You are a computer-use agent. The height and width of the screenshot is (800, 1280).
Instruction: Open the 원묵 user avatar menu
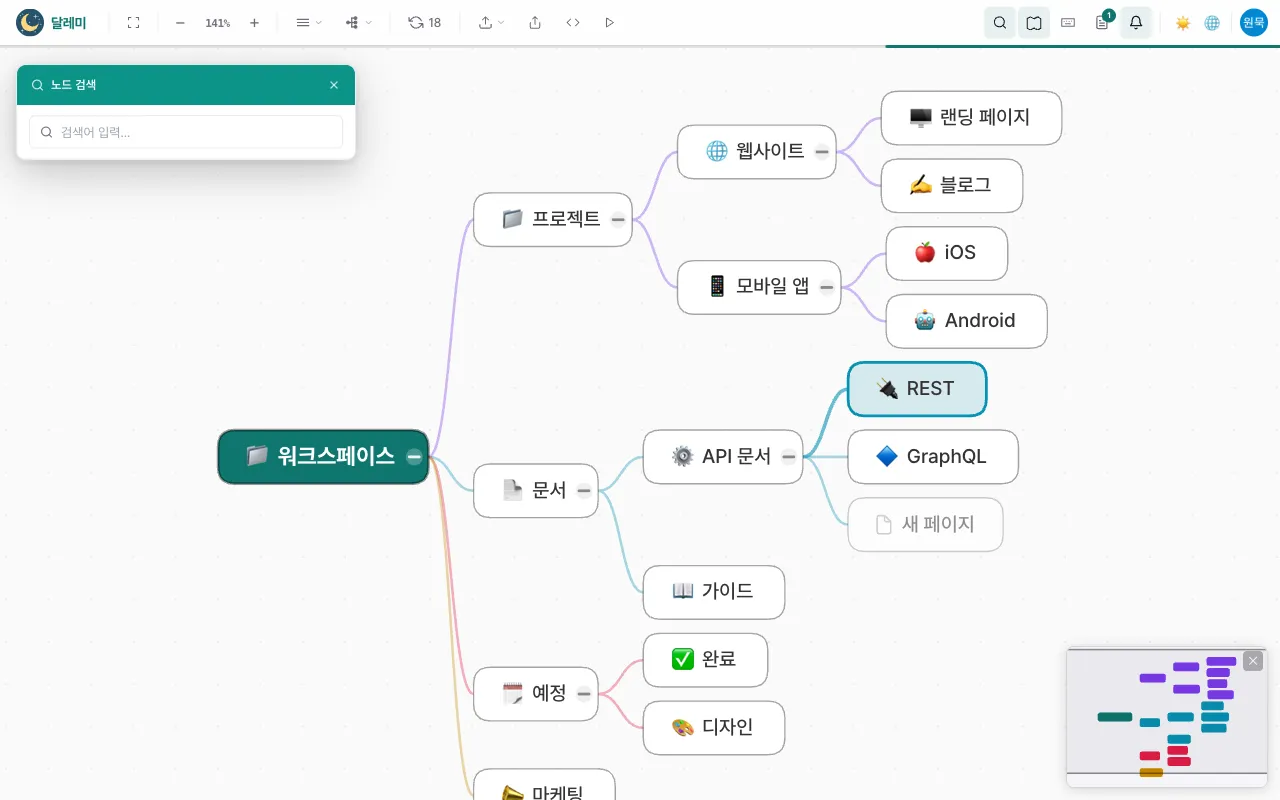click(x=1254, y=22)
